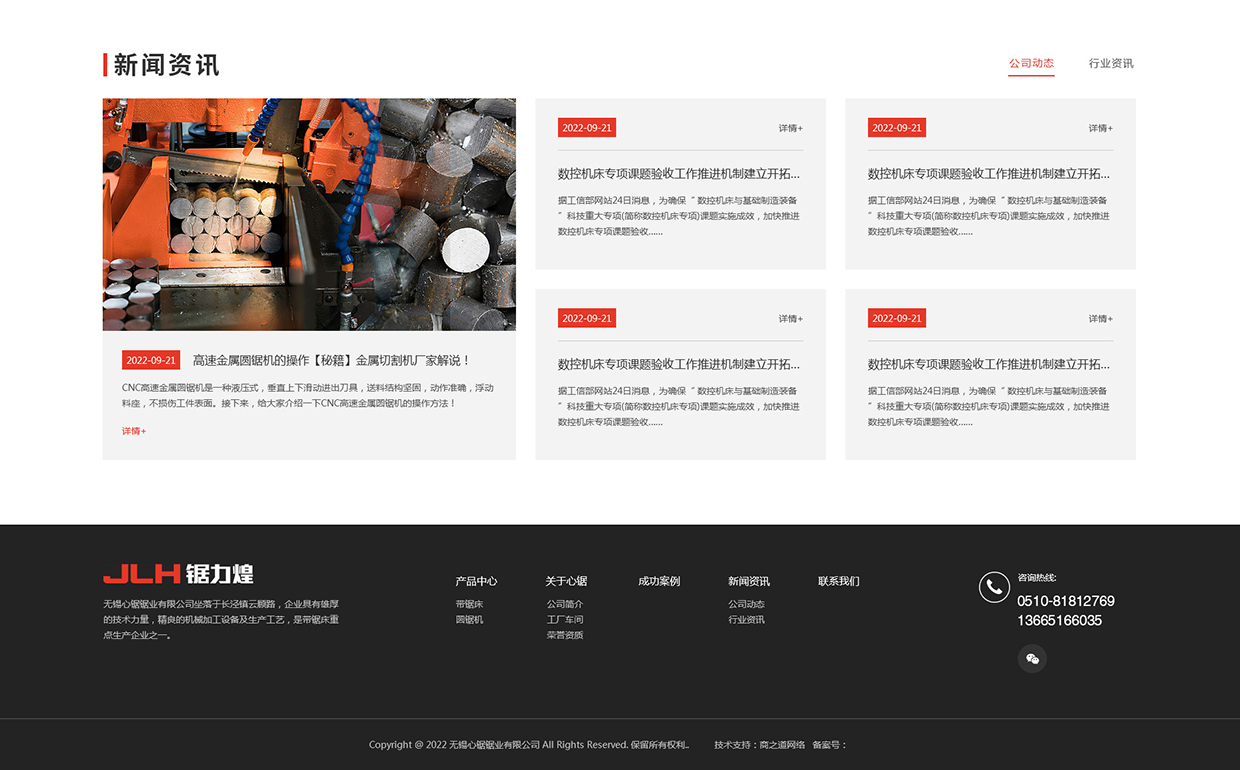The width and height of the screenshot is (1240, 770).
Task: Click 详情+ under the featured article
Action: (x=132, y=430)
